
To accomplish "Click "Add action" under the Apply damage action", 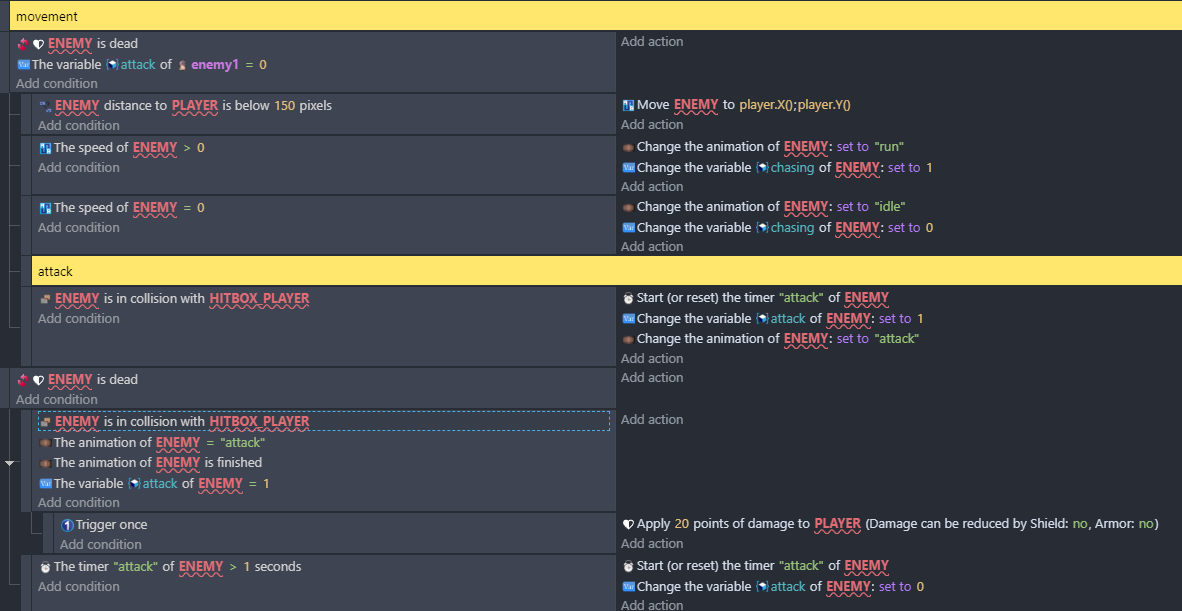I will [652, 544].
